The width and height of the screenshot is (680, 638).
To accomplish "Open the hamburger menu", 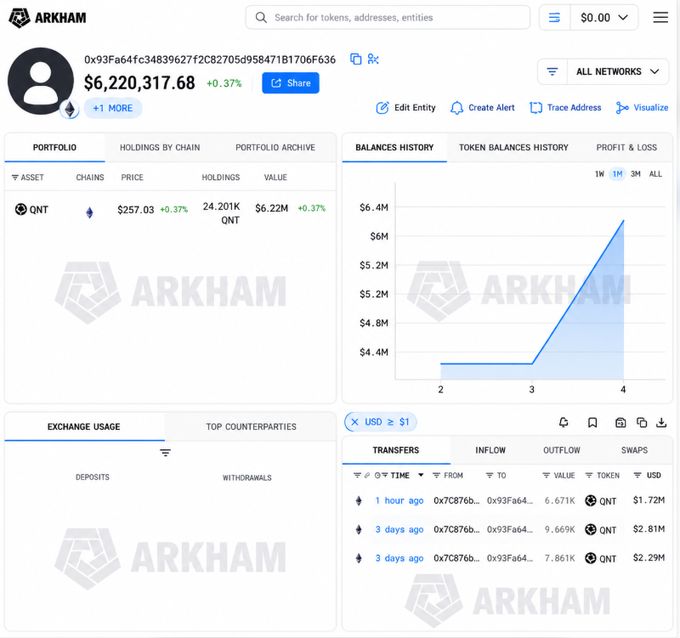I will click(x=660, y=17).
